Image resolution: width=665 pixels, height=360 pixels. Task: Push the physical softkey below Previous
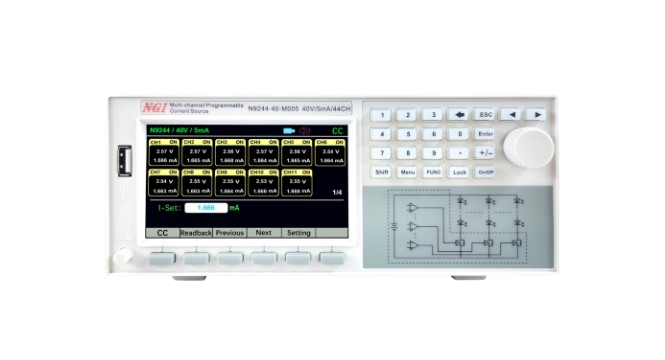[230, 258]
